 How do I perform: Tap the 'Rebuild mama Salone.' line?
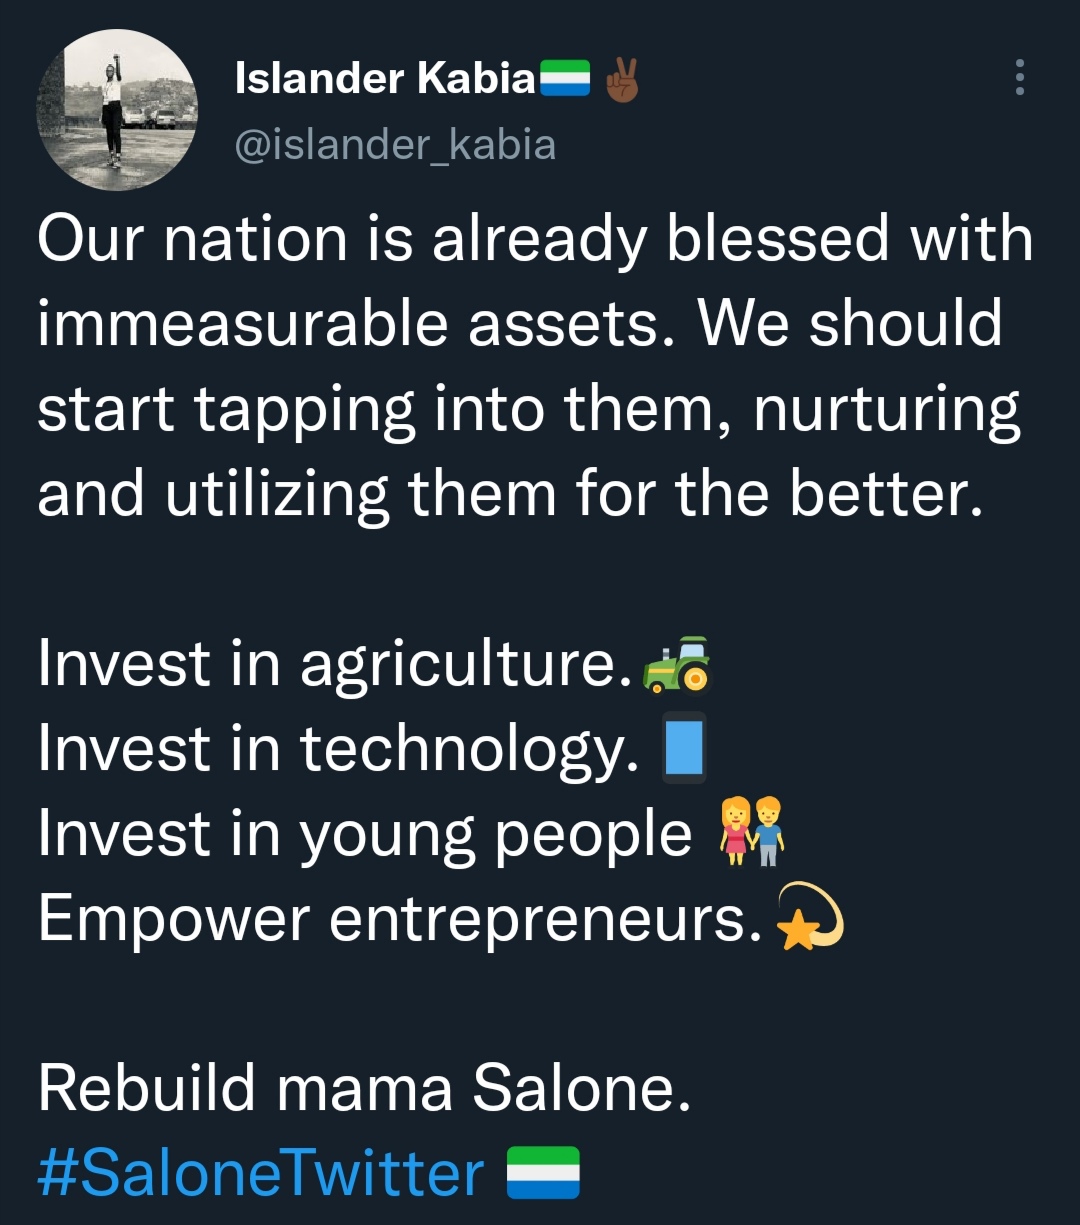(x=364, y=1088)
